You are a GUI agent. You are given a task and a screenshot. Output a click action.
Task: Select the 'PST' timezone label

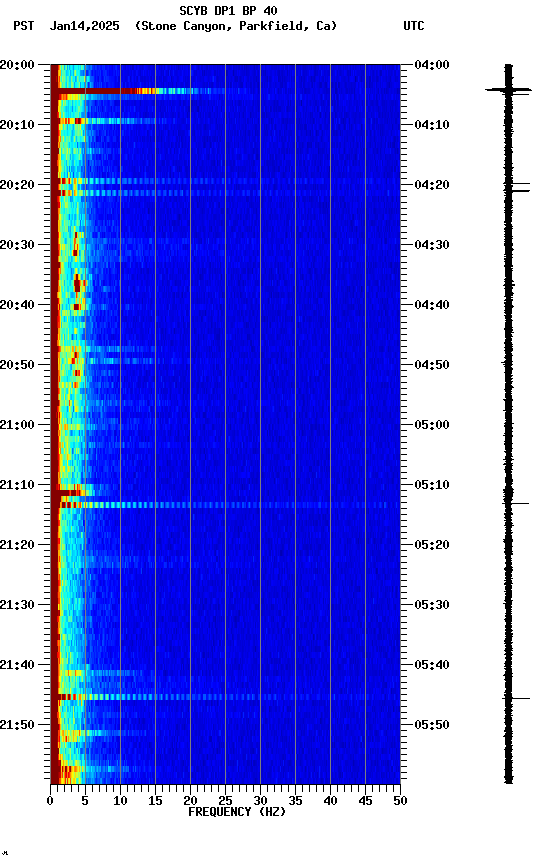[x=24, y=26]
